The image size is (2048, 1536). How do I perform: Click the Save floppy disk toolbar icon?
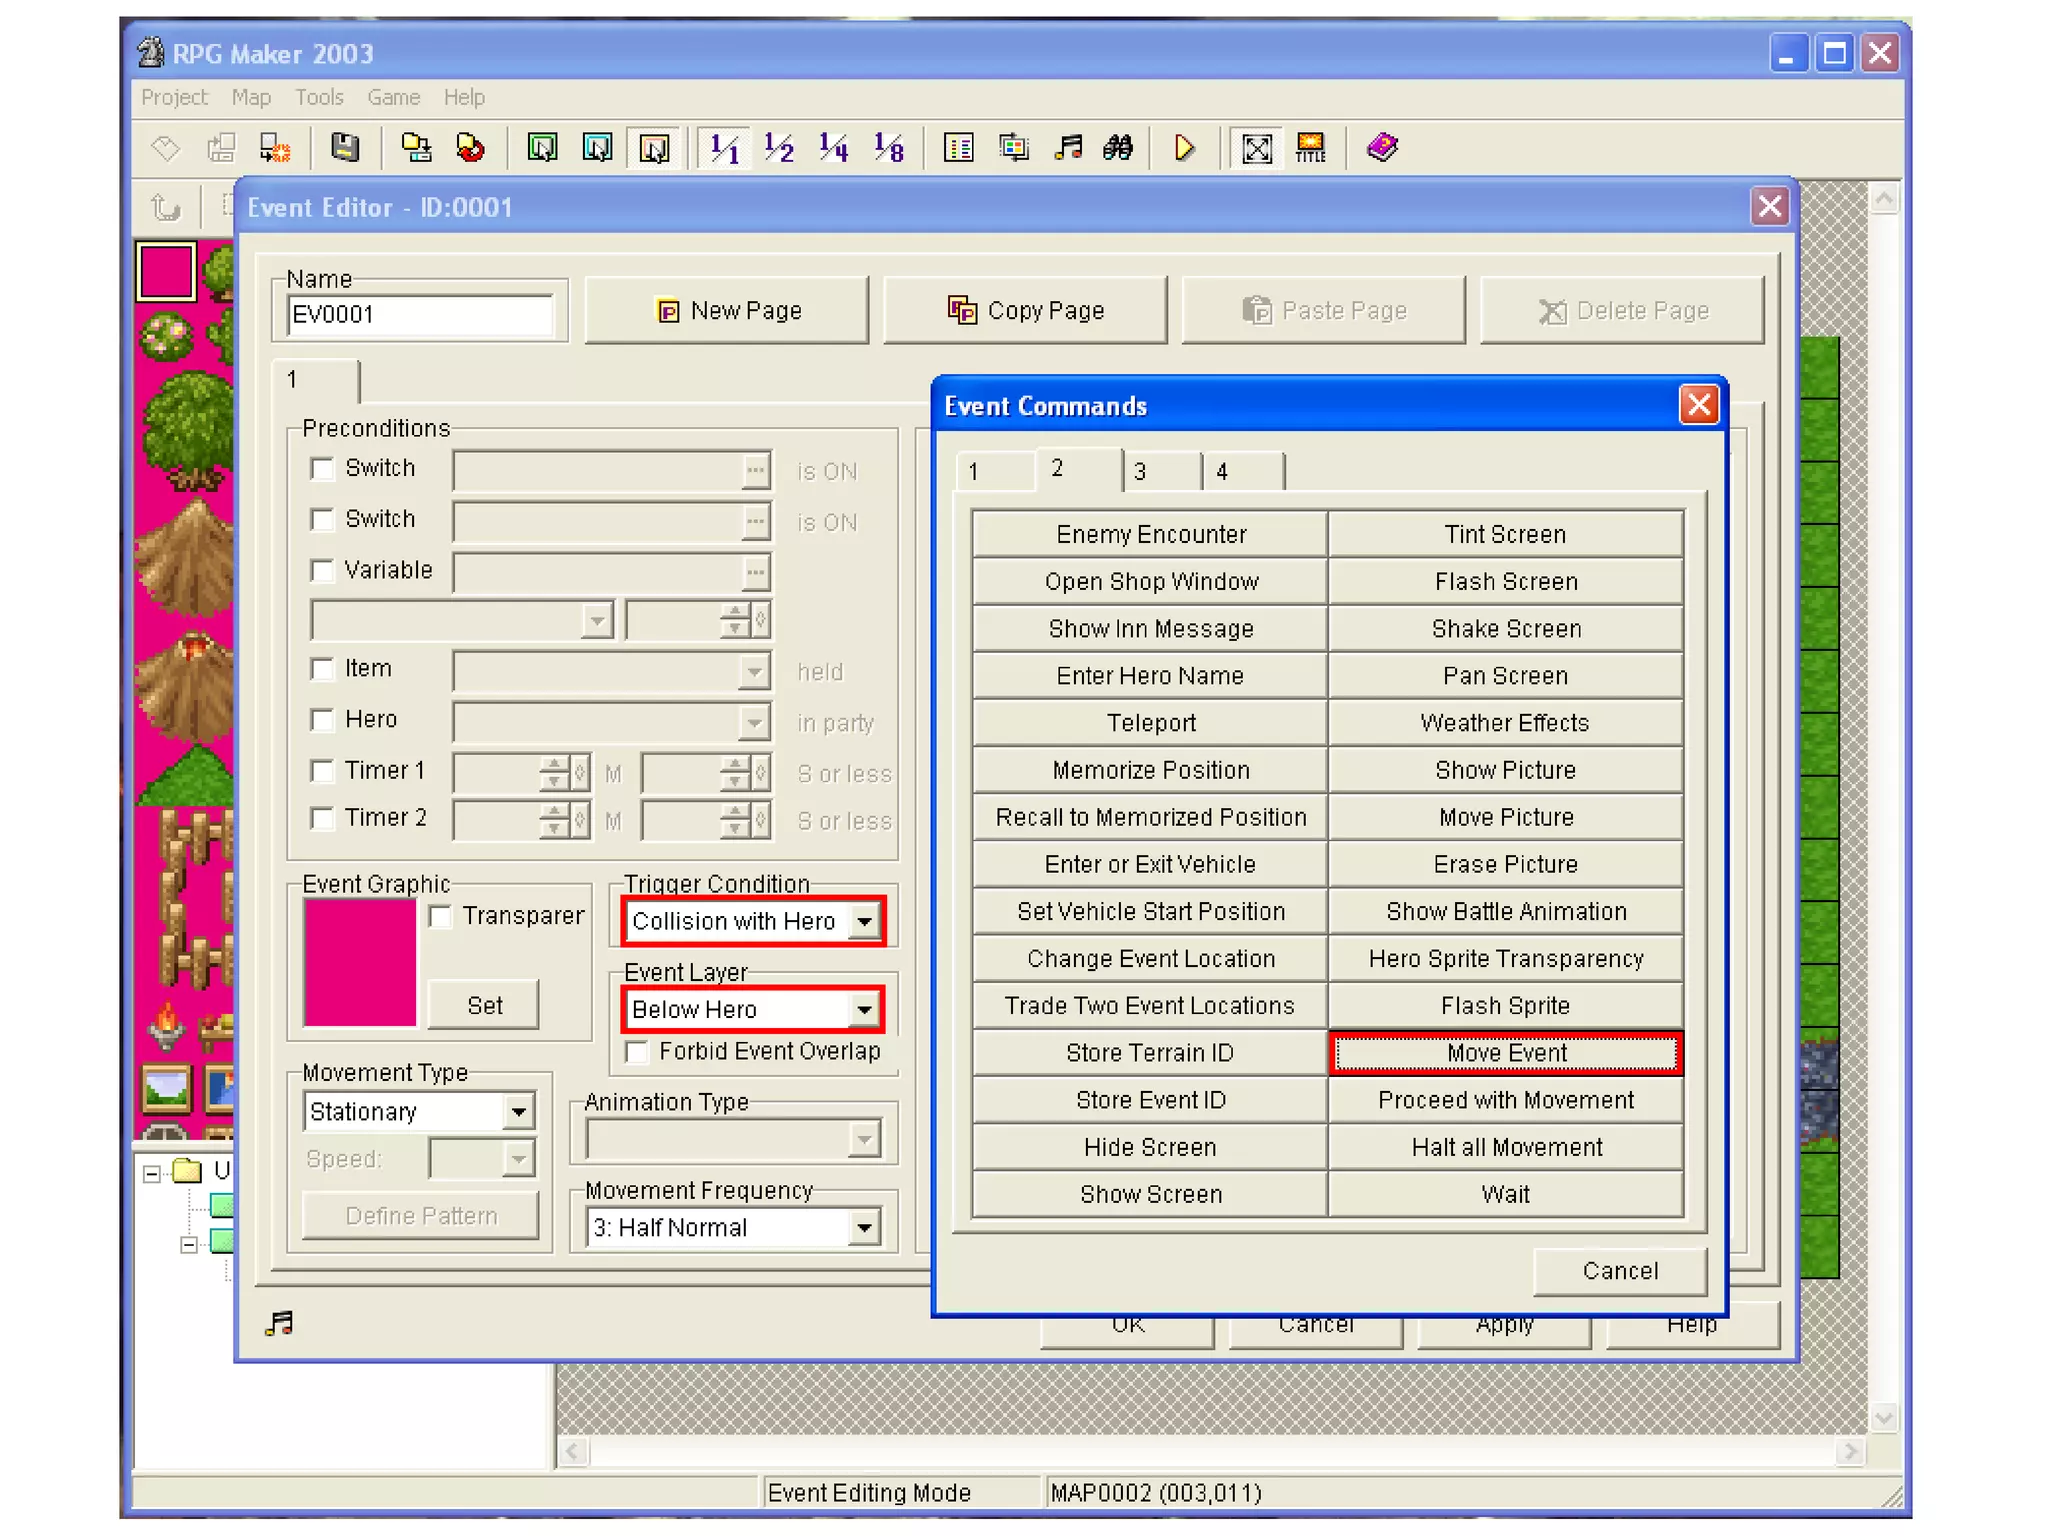pyautogui.click(x=345, y=148)
